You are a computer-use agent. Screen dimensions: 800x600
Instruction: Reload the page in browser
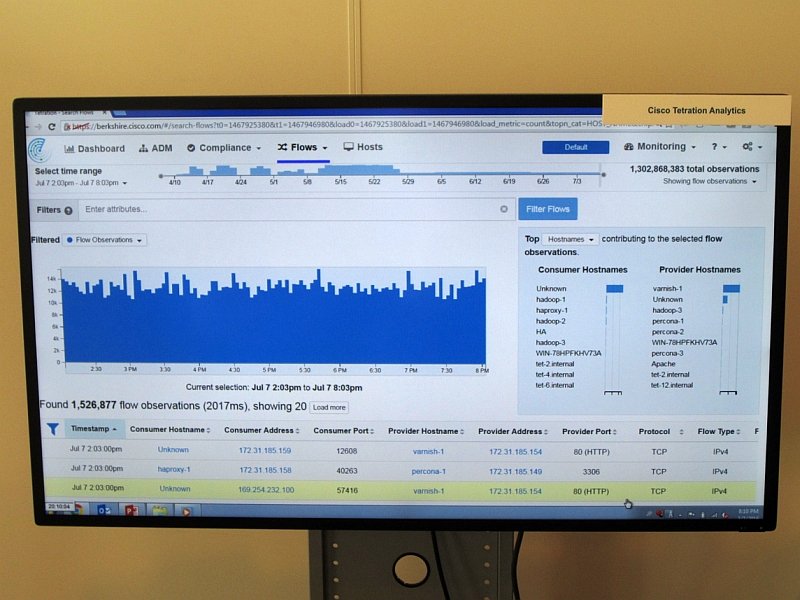coord(51,127)
